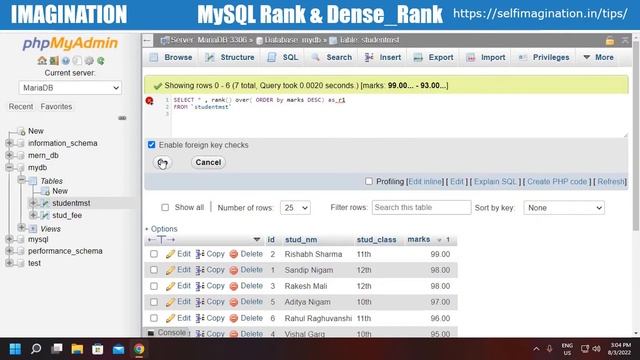Open the Mail app in the taskbar

point(118,349)
